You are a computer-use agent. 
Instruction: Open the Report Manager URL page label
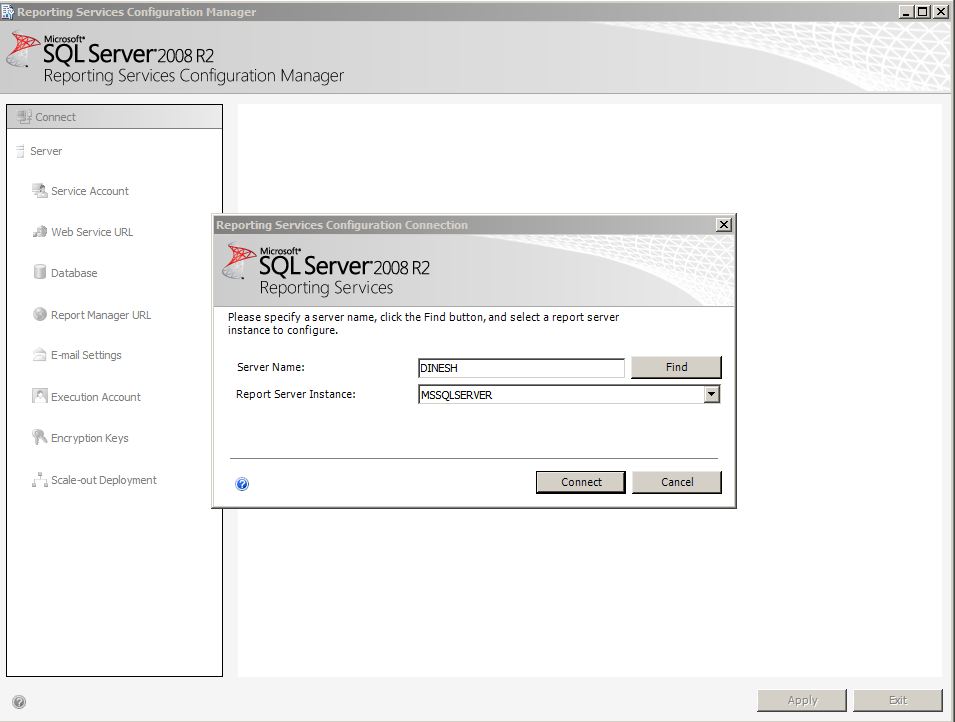pyautogui.click(x=100, y=315)
